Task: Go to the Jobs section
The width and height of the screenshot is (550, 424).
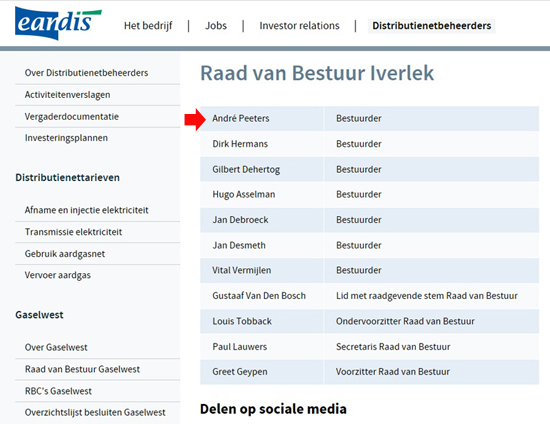Action: pyautogui.click(x=216, y=26)
